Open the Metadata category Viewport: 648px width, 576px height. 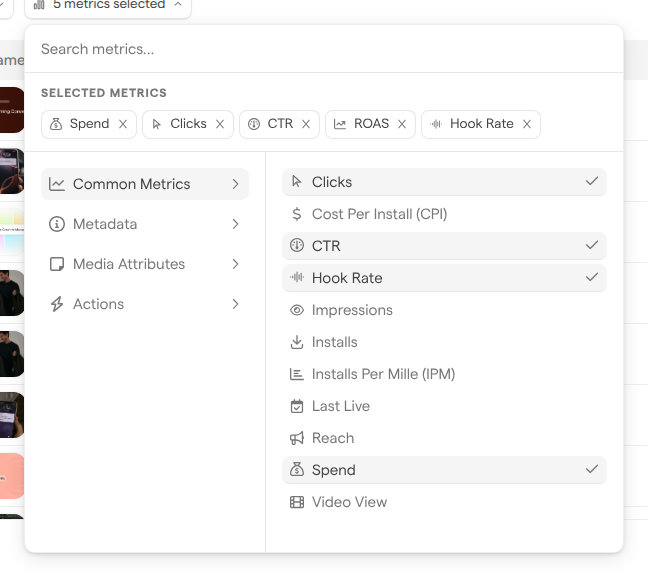pos(145,224)
